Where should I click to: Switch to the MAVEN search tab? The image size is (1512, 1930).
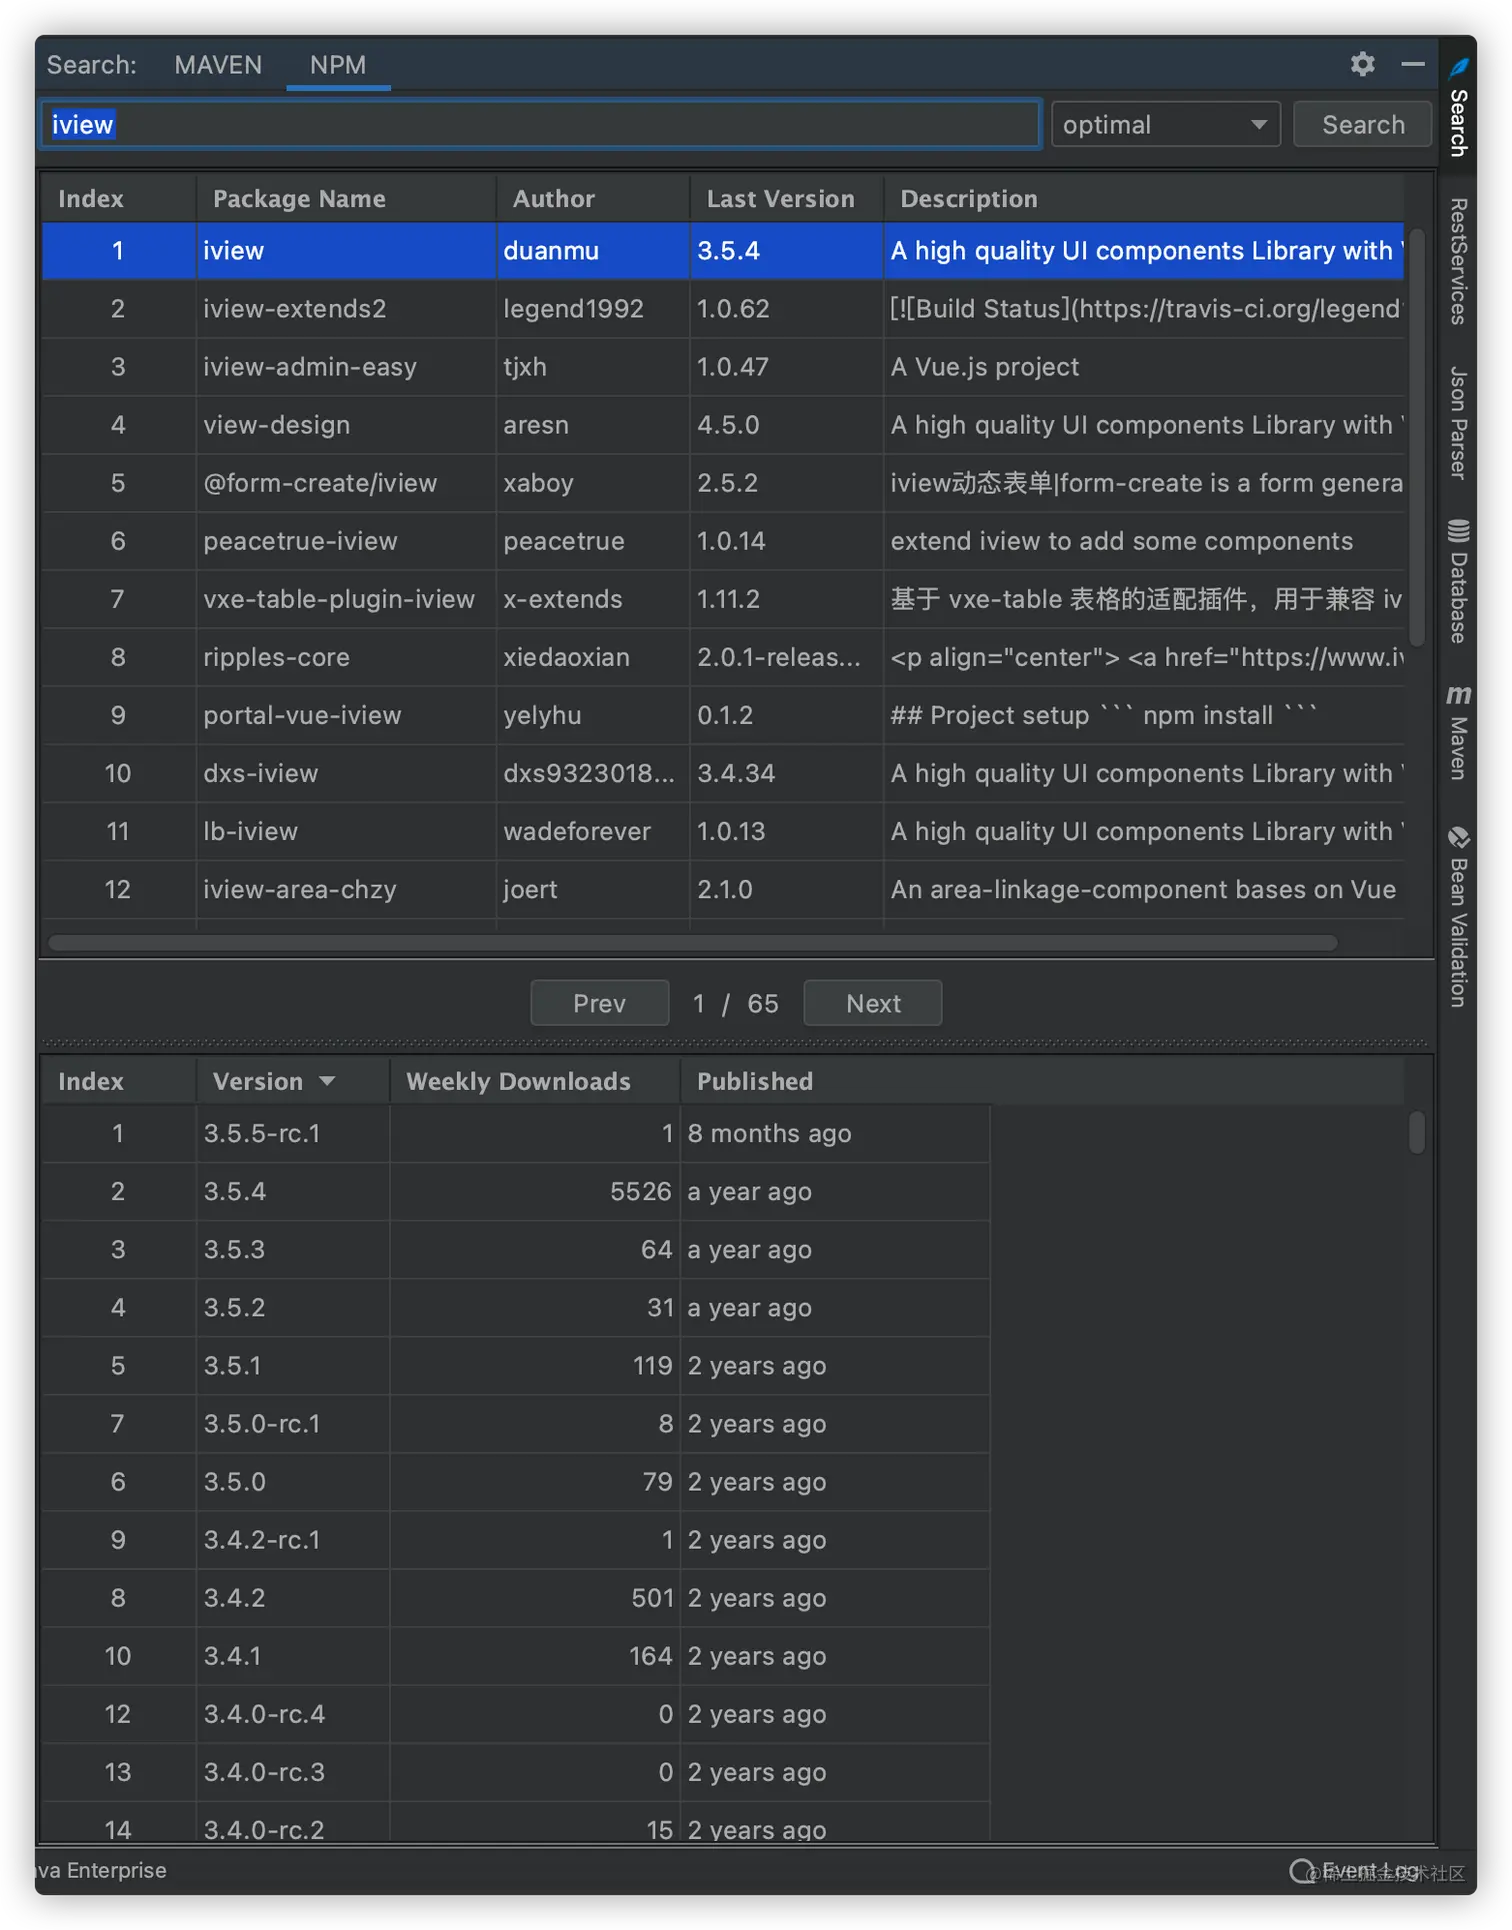pyautogui.click(x=218, y=65)
